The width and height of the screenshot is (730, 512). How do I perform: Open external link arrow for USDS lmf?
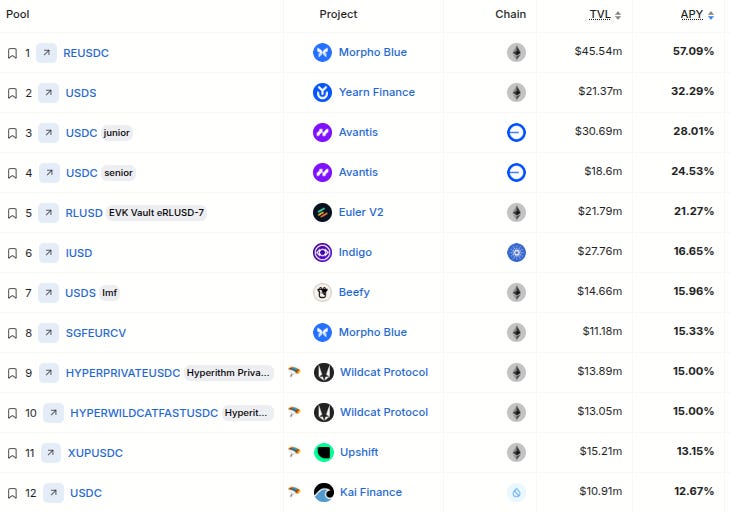click(x=48, y=293)
